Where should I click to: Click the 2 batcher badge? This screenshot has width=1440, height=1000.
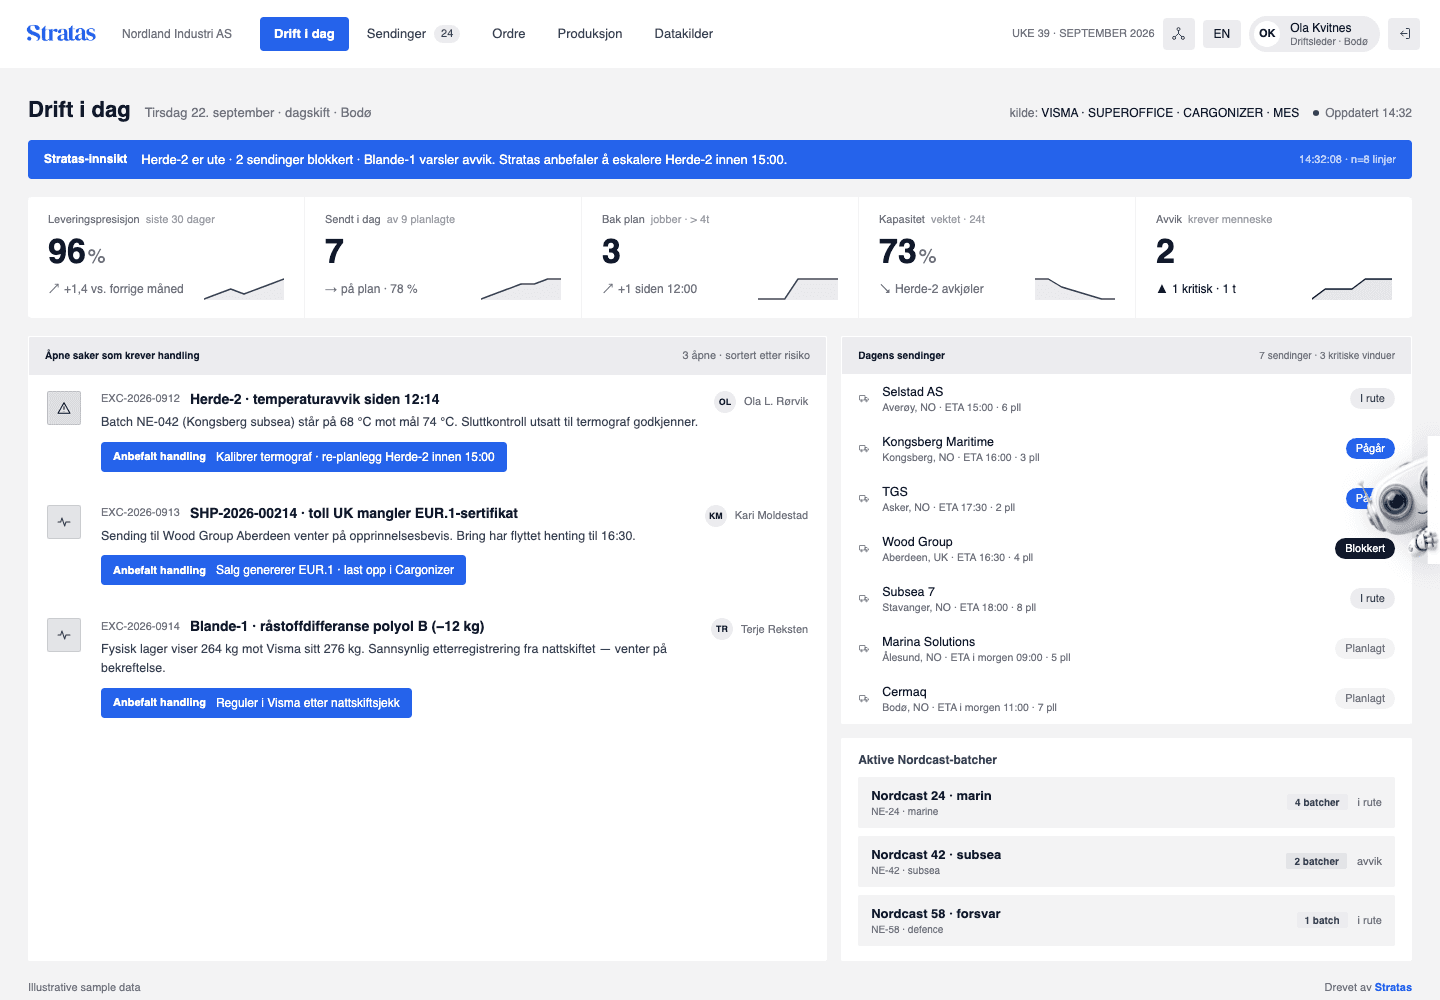(1316, 861)
